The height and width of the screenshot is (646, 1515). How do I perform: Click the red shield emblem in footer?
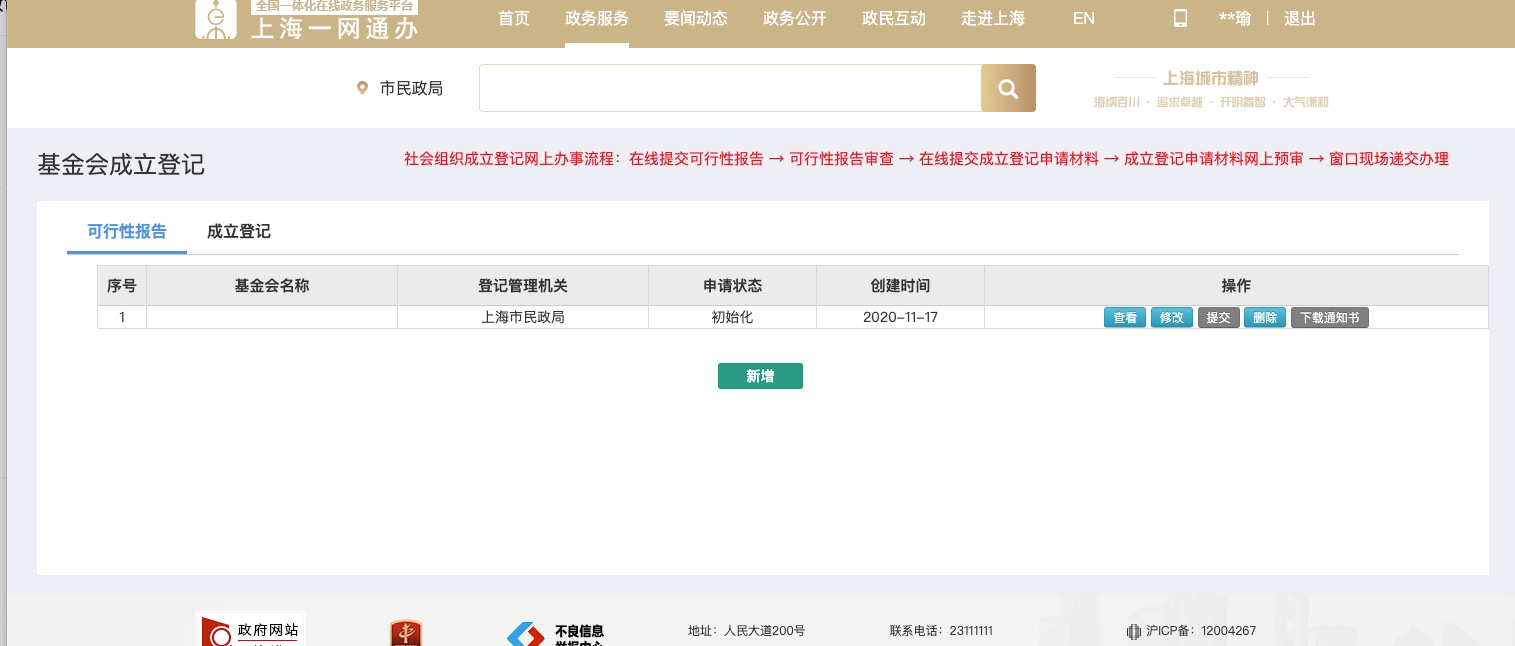[406, 633]
